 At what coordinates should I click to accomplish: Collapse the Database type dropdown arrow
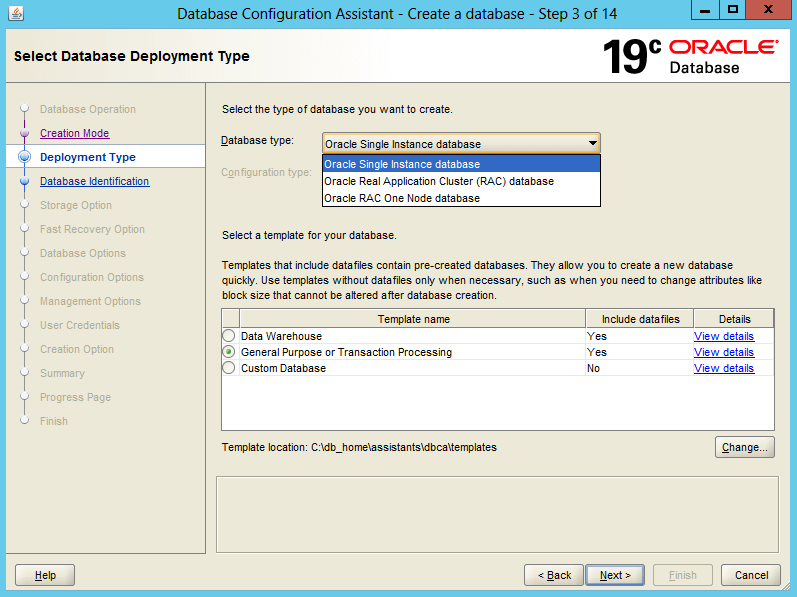click(x=592, y=144)
